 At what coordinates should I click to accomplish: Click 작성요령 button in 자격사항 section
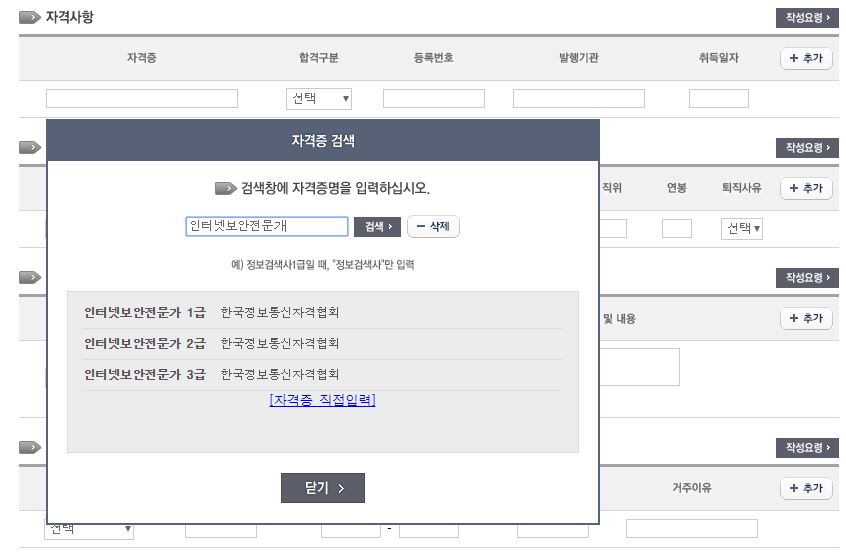click(806, 18)
